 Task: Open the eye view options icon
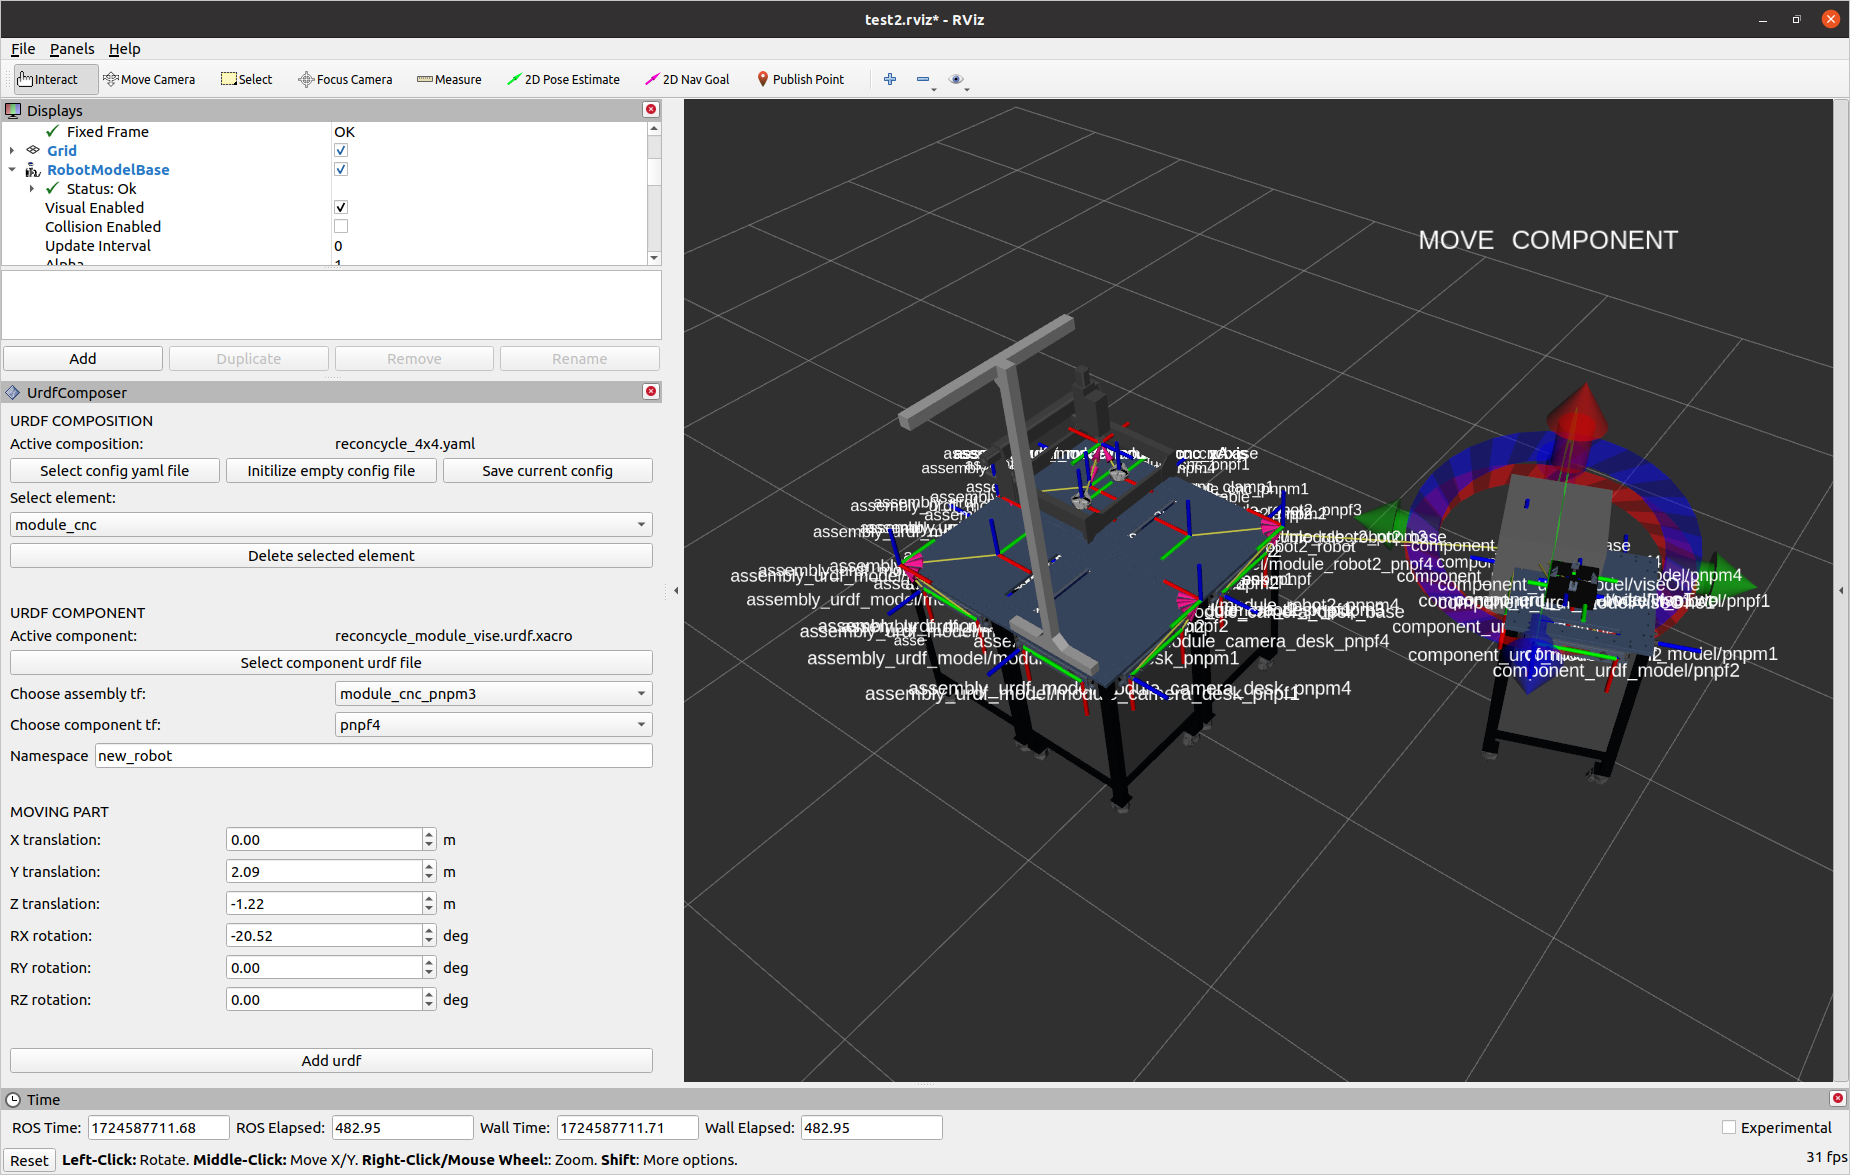click(956, 79)
